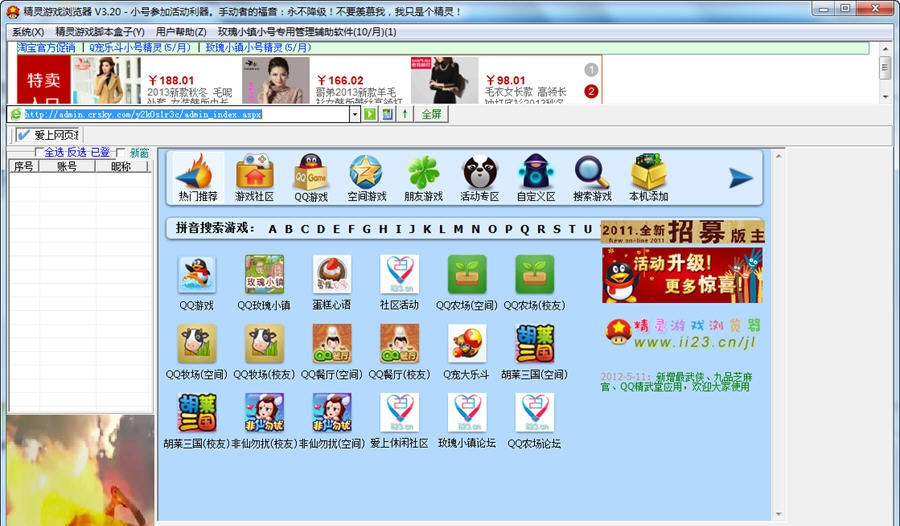Launch 胡莱三国(校友) game icon
This screenshot has width=900, height=526.
pos(197,412)
